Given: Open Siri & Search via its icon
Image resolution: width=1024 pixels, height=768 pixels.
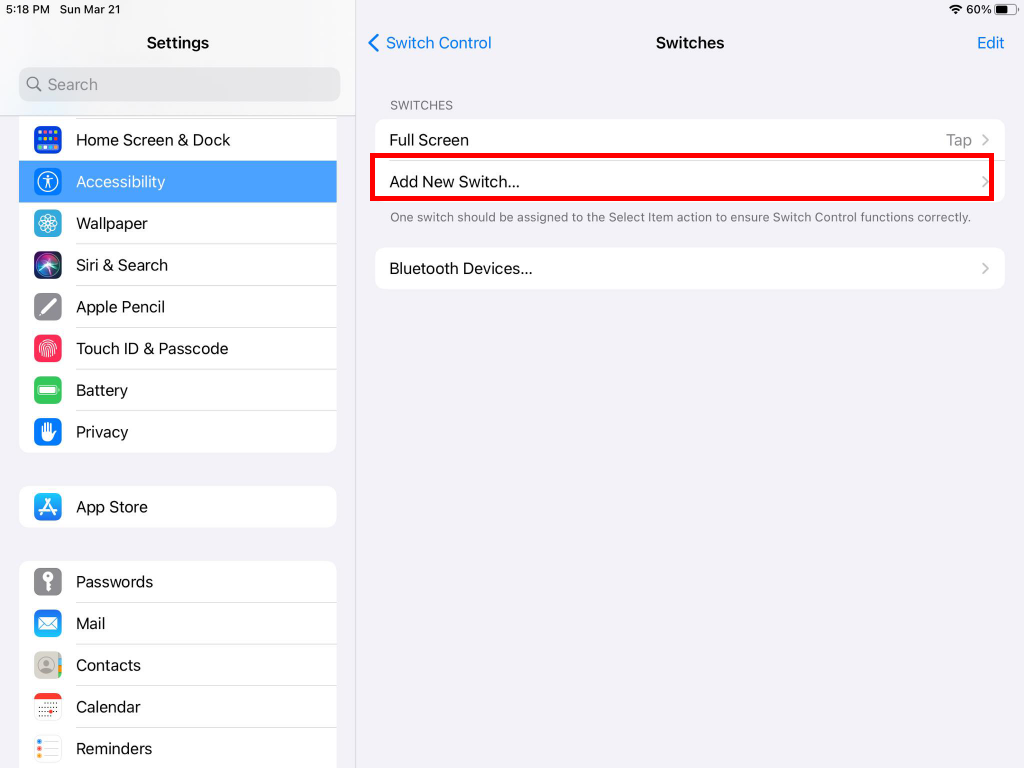Looking at the screenshot, I should pos(47,265).
